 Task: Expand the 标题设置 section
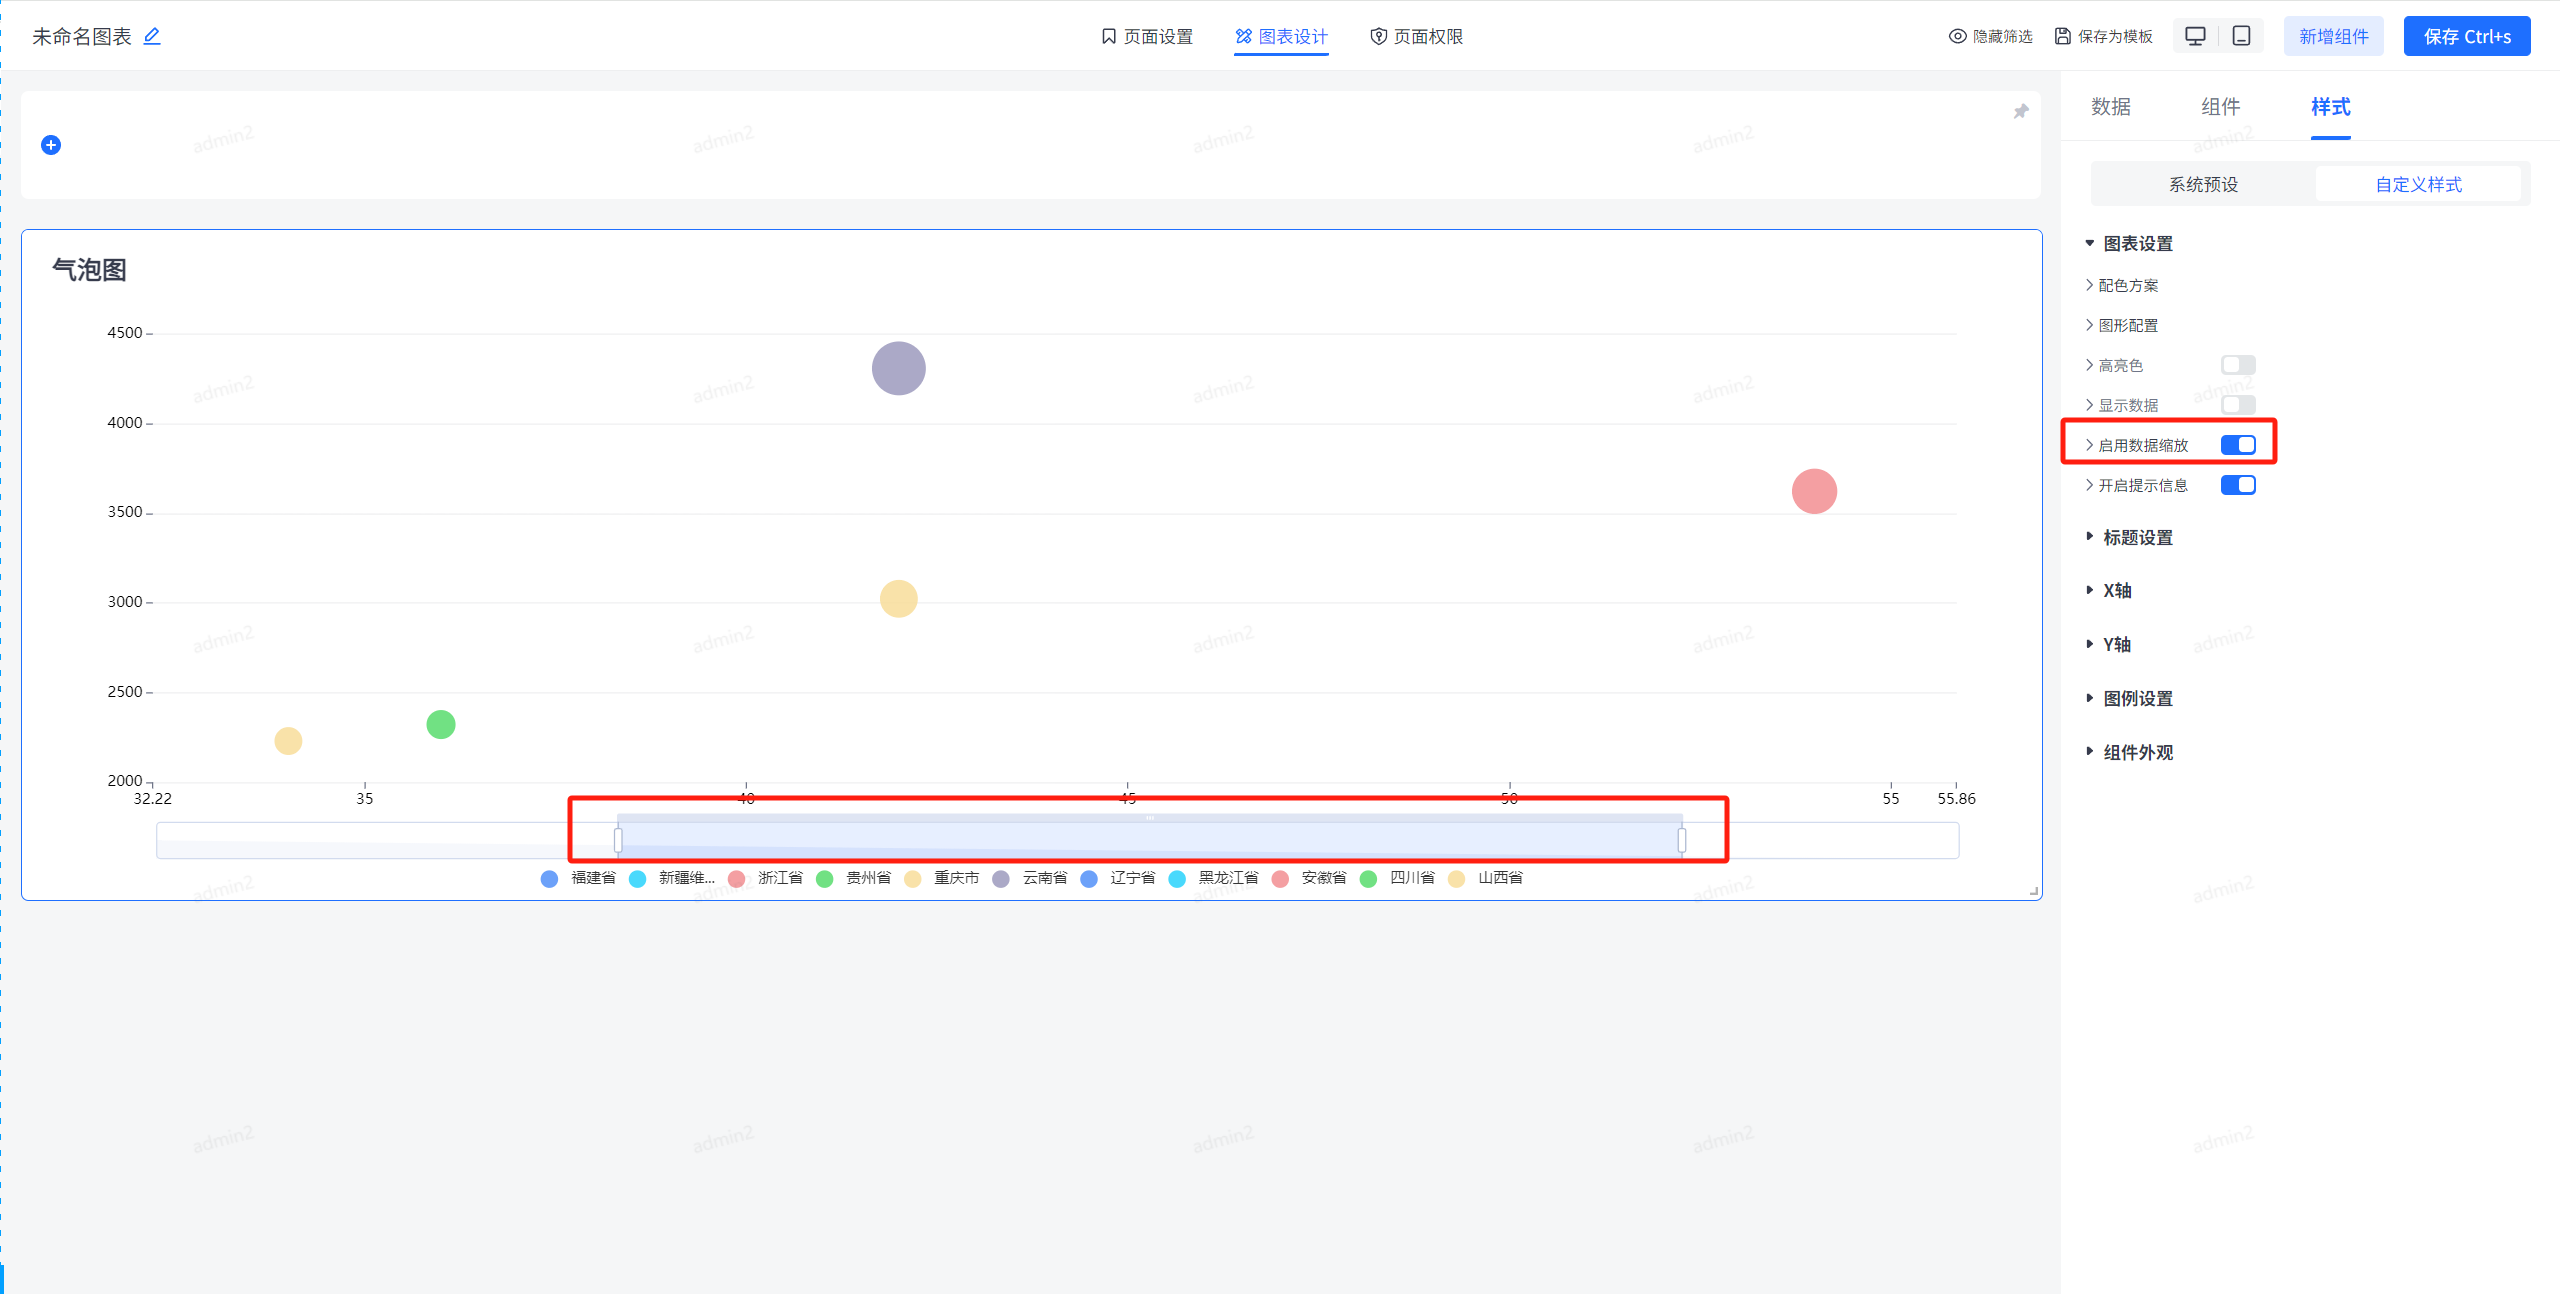pyautogui.click(x=2128, y=538)
